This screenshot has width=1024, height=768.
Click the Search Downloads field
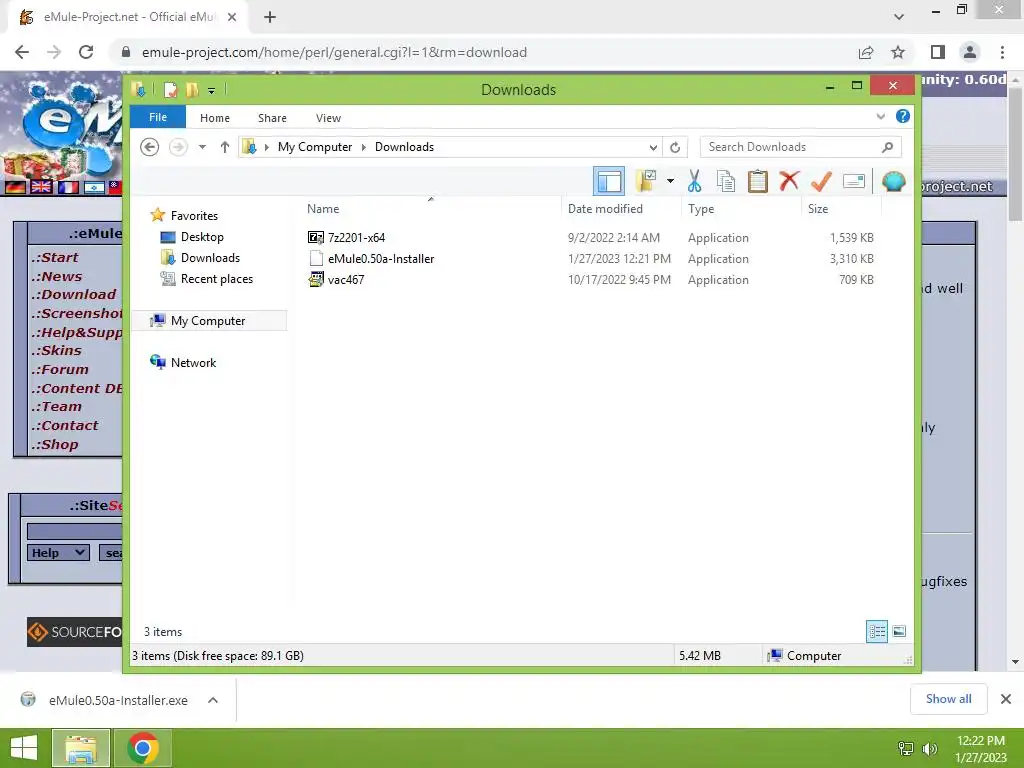pyautogui.click(x=801, y=147)
